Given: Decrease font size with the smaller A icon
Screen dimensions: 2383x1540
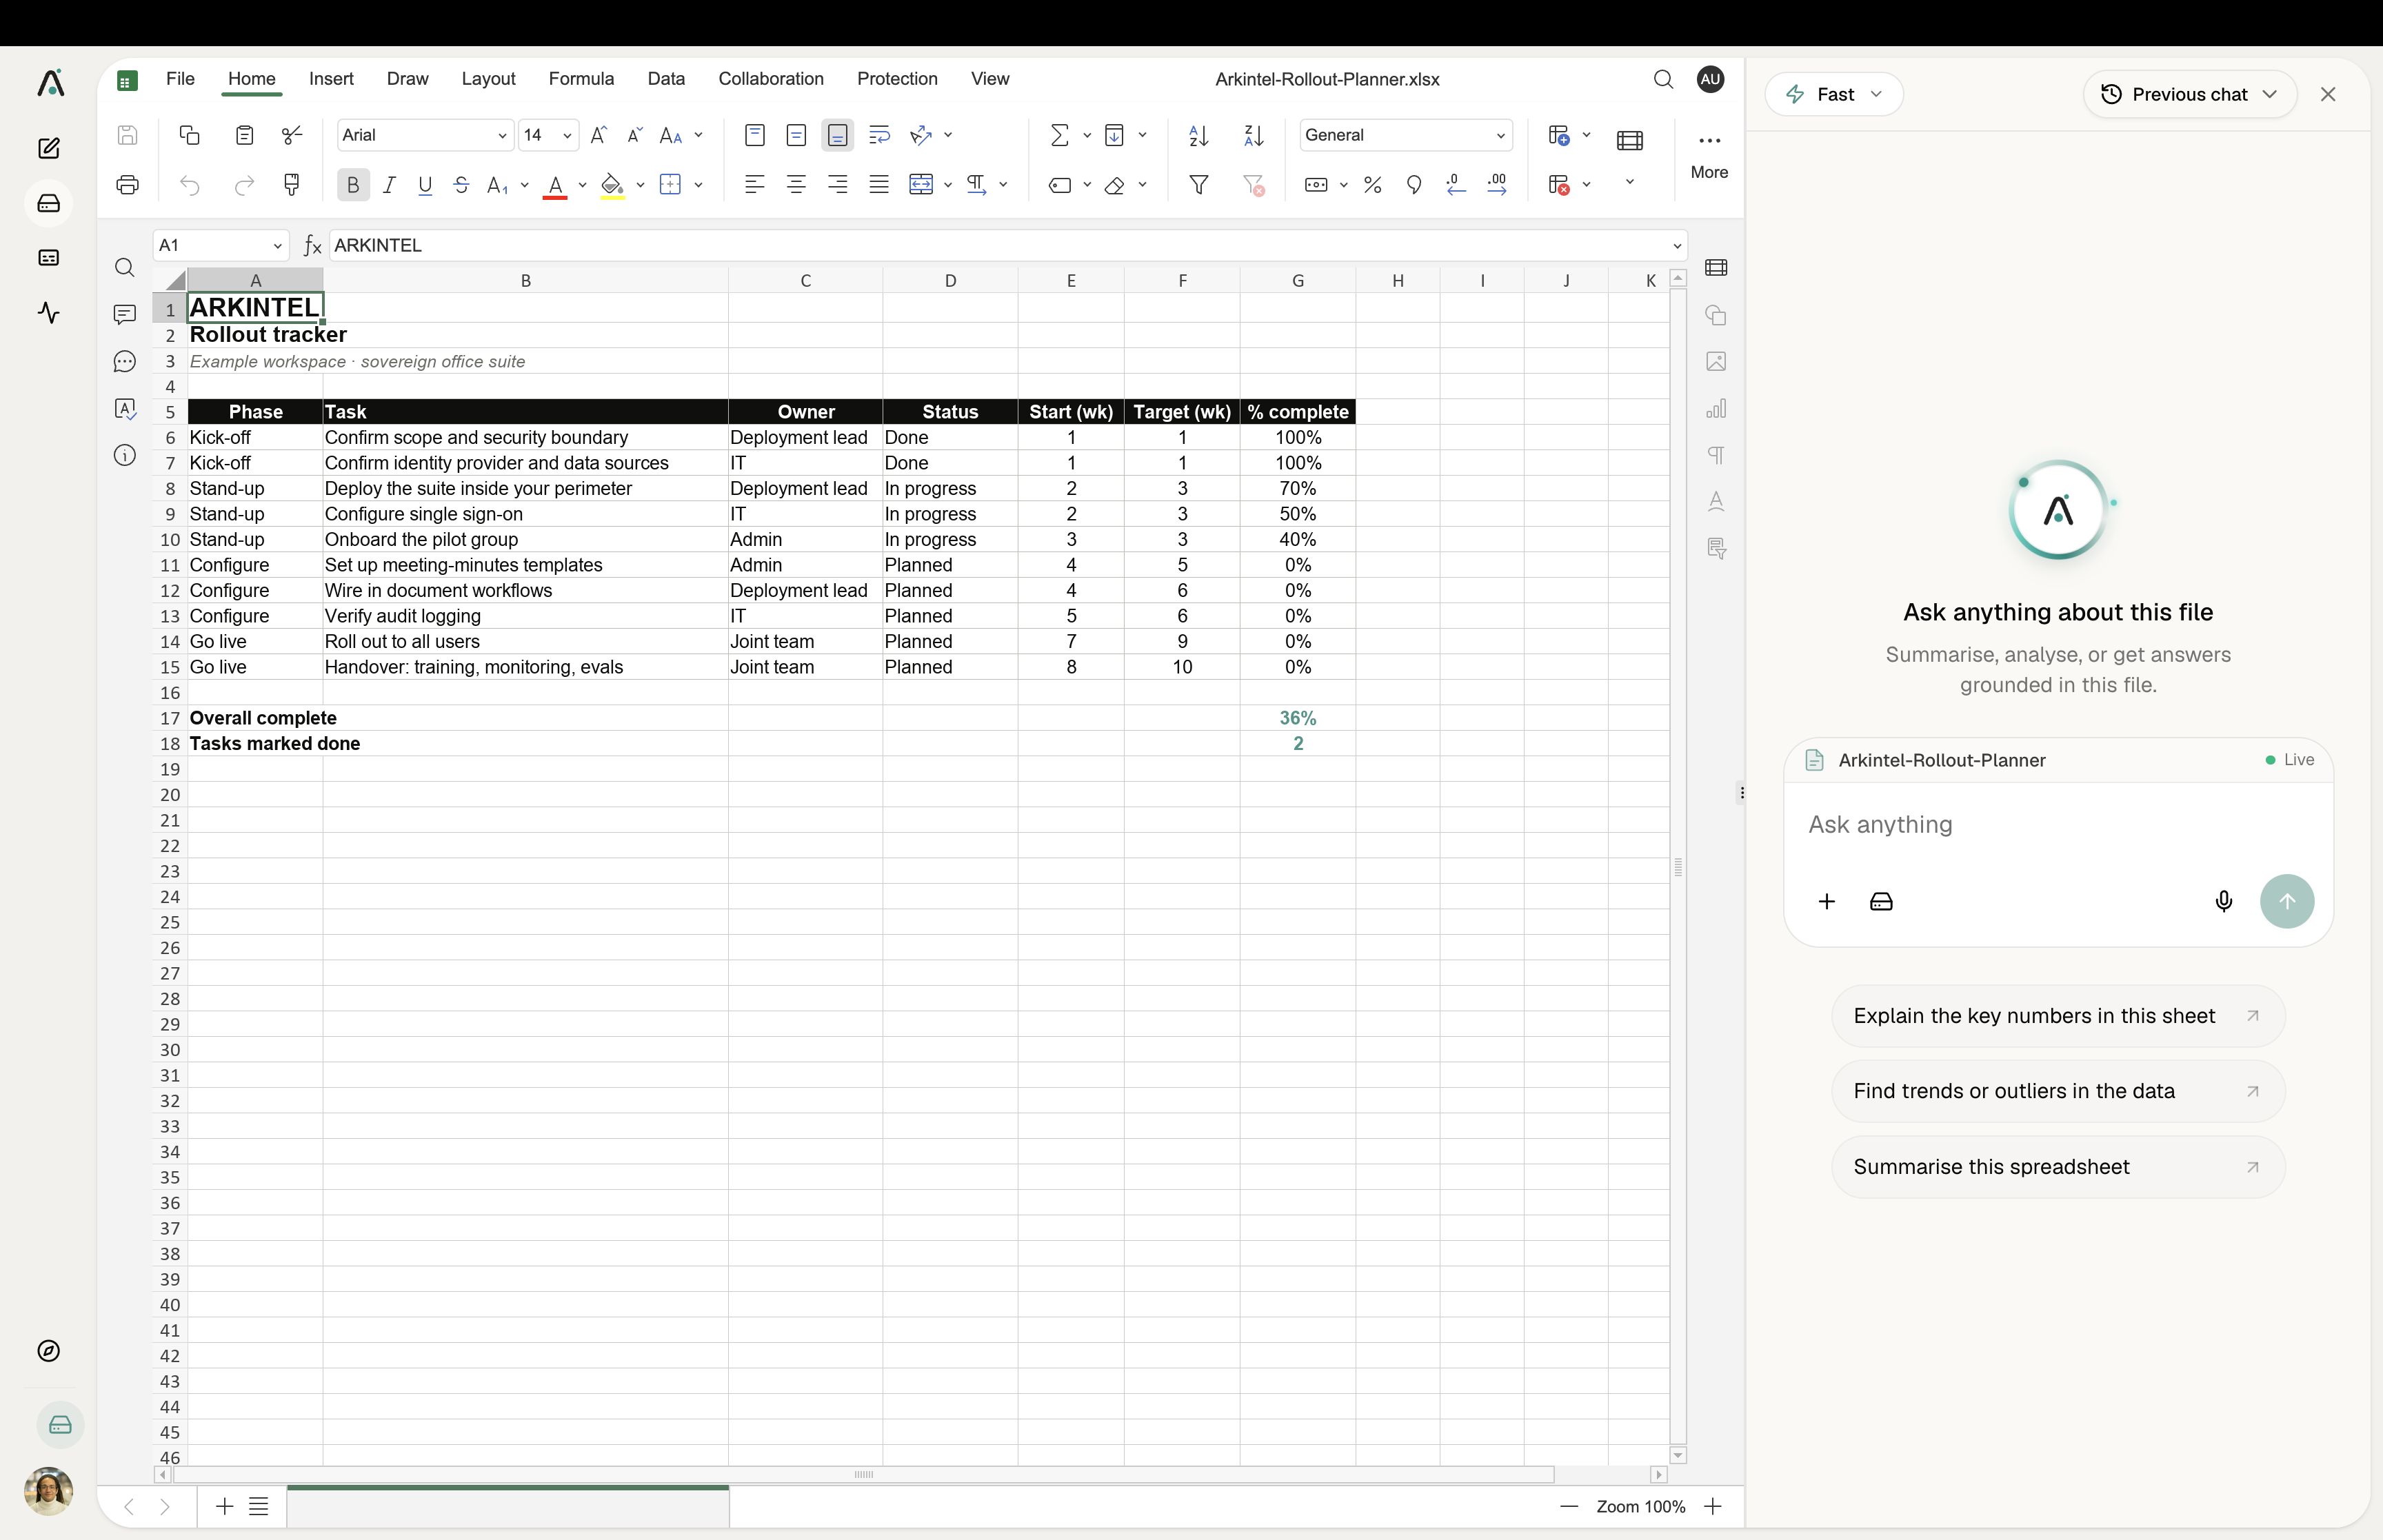Looking at the screenshot, I should point(634,135).
